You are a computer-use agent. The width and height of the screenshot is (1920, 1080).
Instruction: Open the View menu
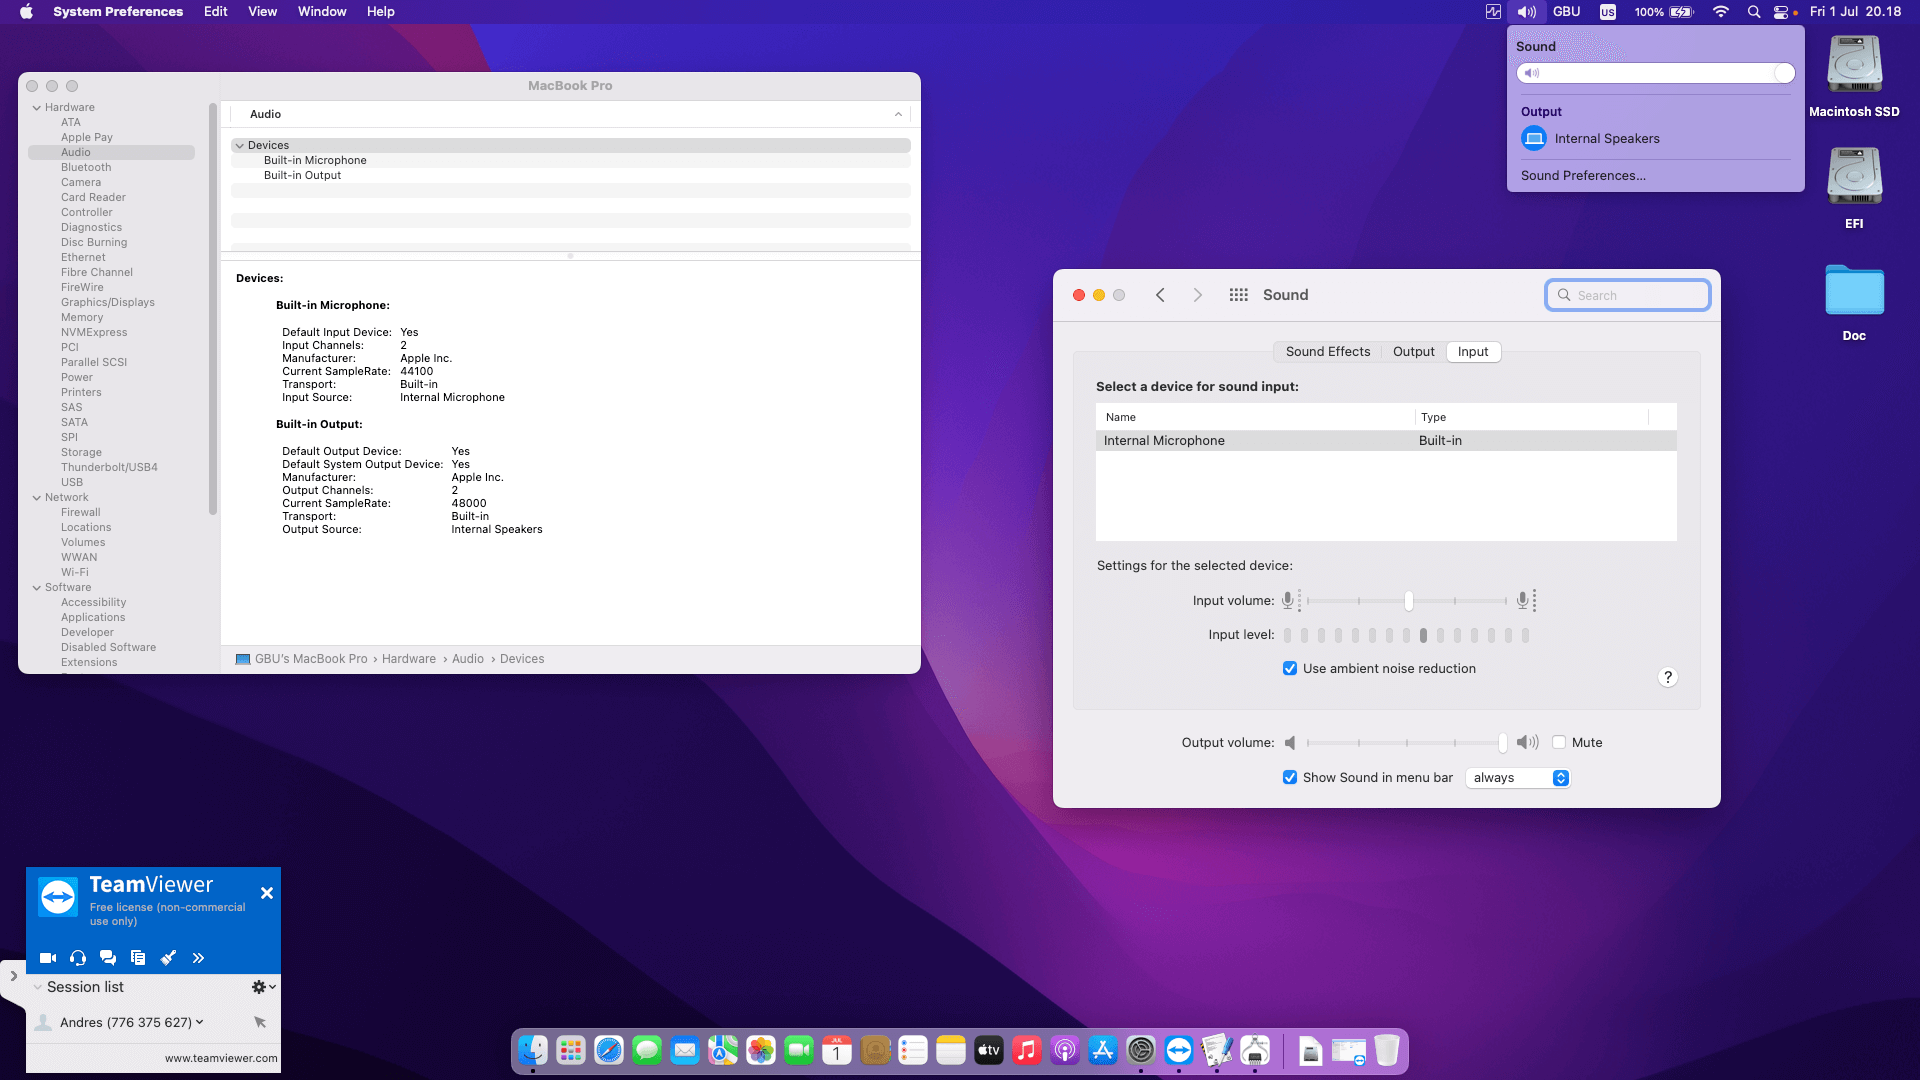coord(262,12)
